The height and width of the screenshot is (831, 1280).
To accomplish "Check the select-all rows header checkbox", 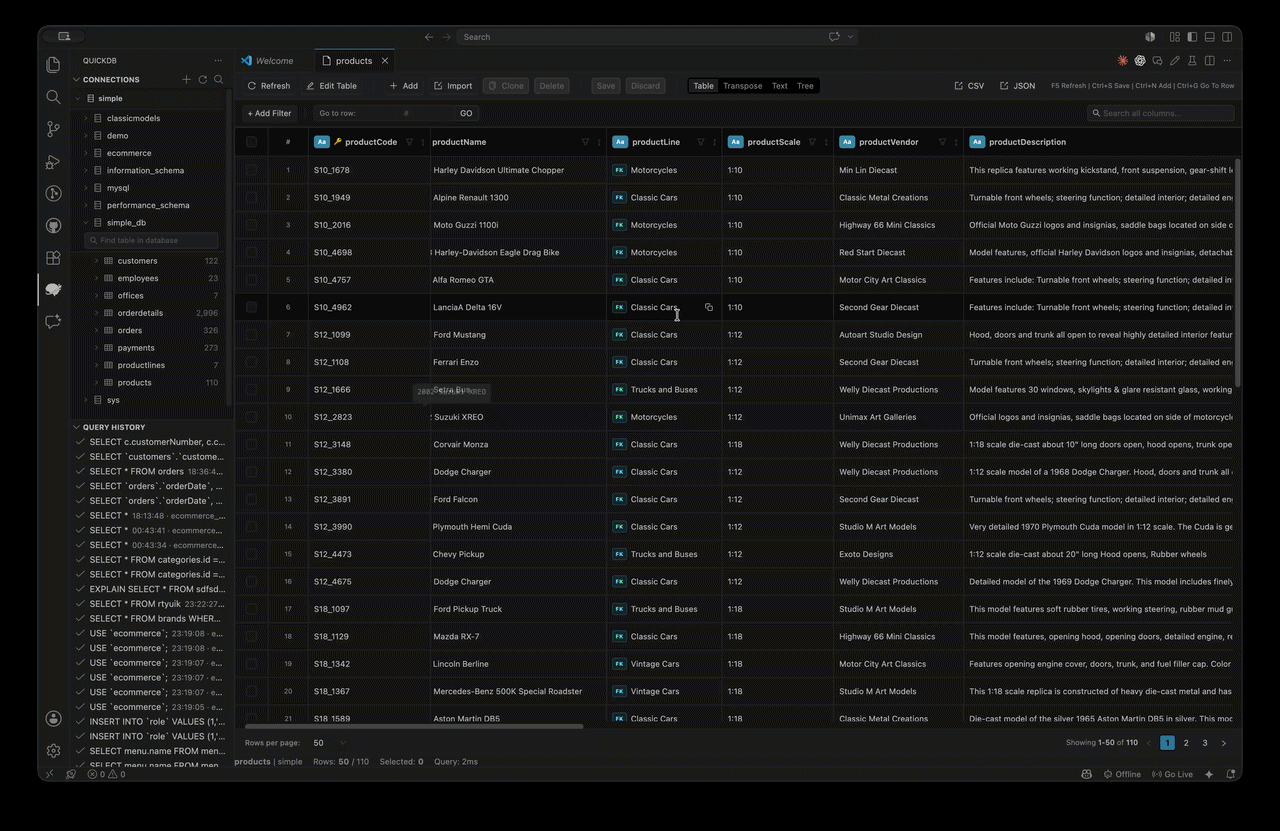I will click(251, 142).
